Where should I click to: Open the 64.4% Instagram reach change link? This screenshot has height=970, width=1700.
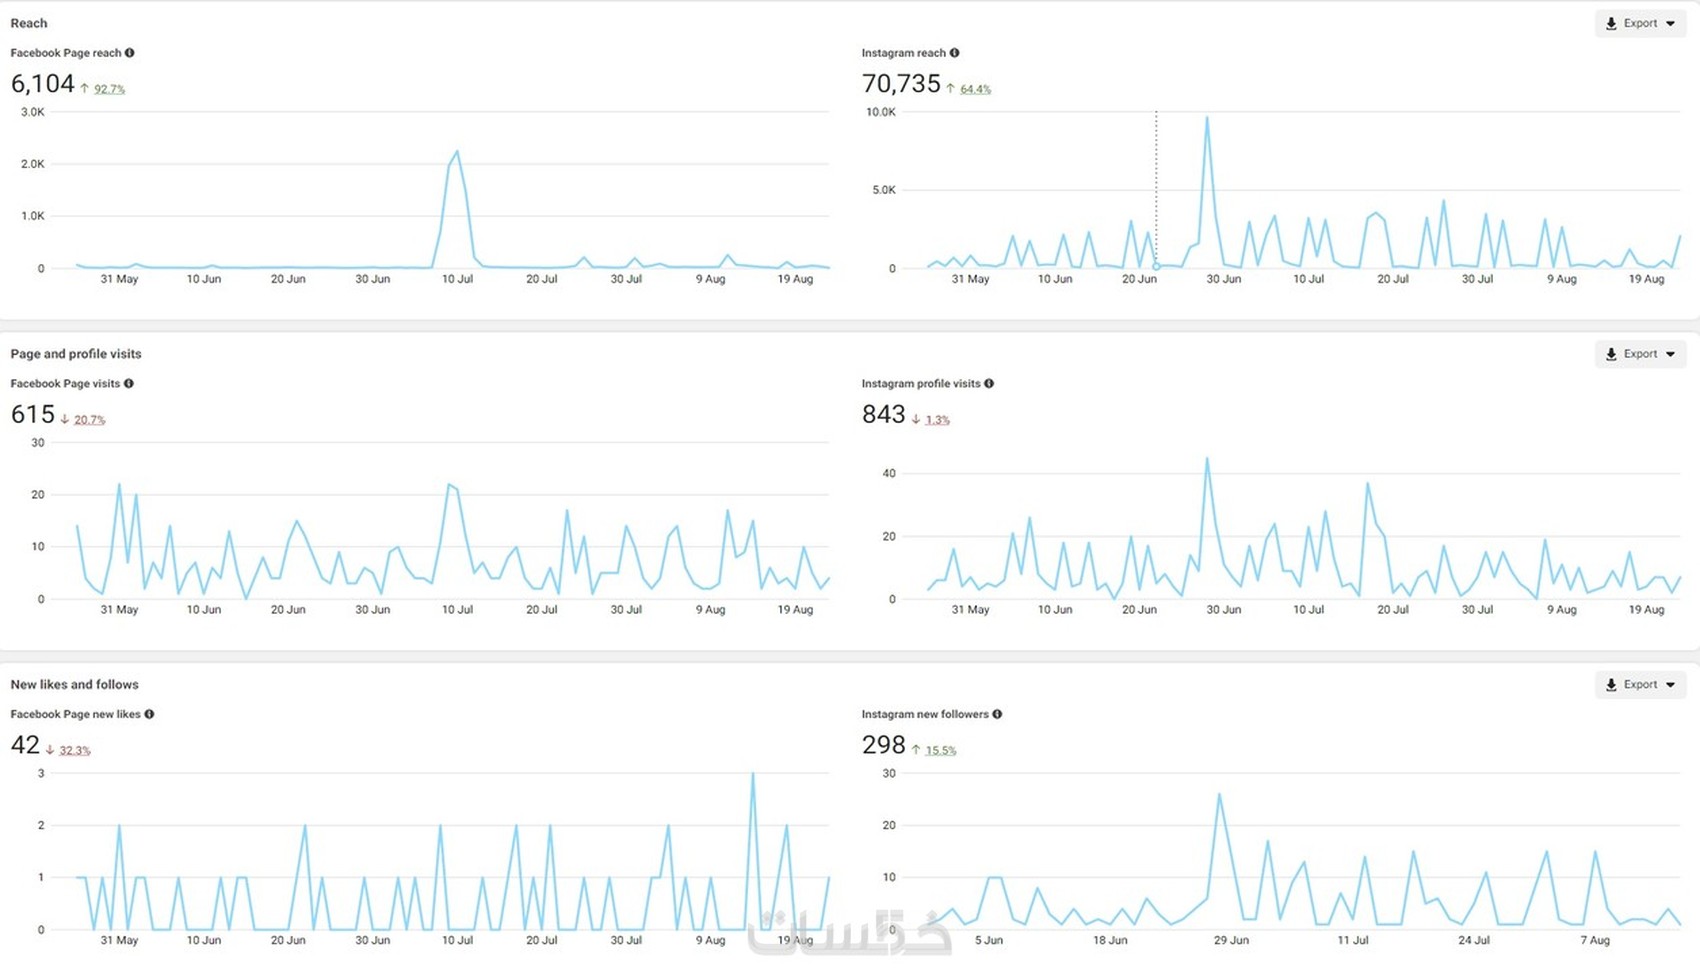(x=975, y=89)
